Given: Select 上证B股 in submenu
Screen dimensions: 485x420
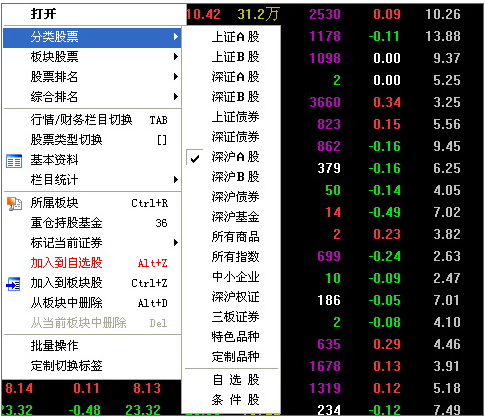Looking at the screenshot, I should [x=231, y=57].
